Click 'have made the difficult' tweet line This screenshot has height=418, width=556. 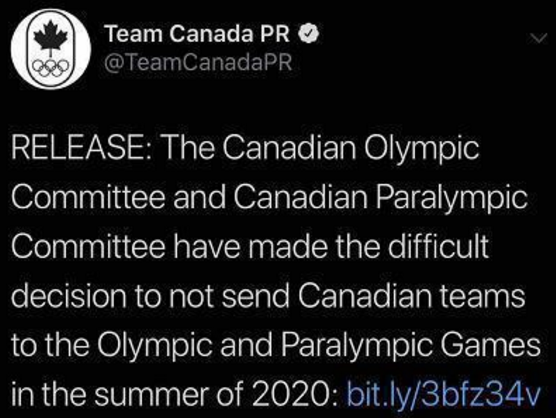coord(330,246)
